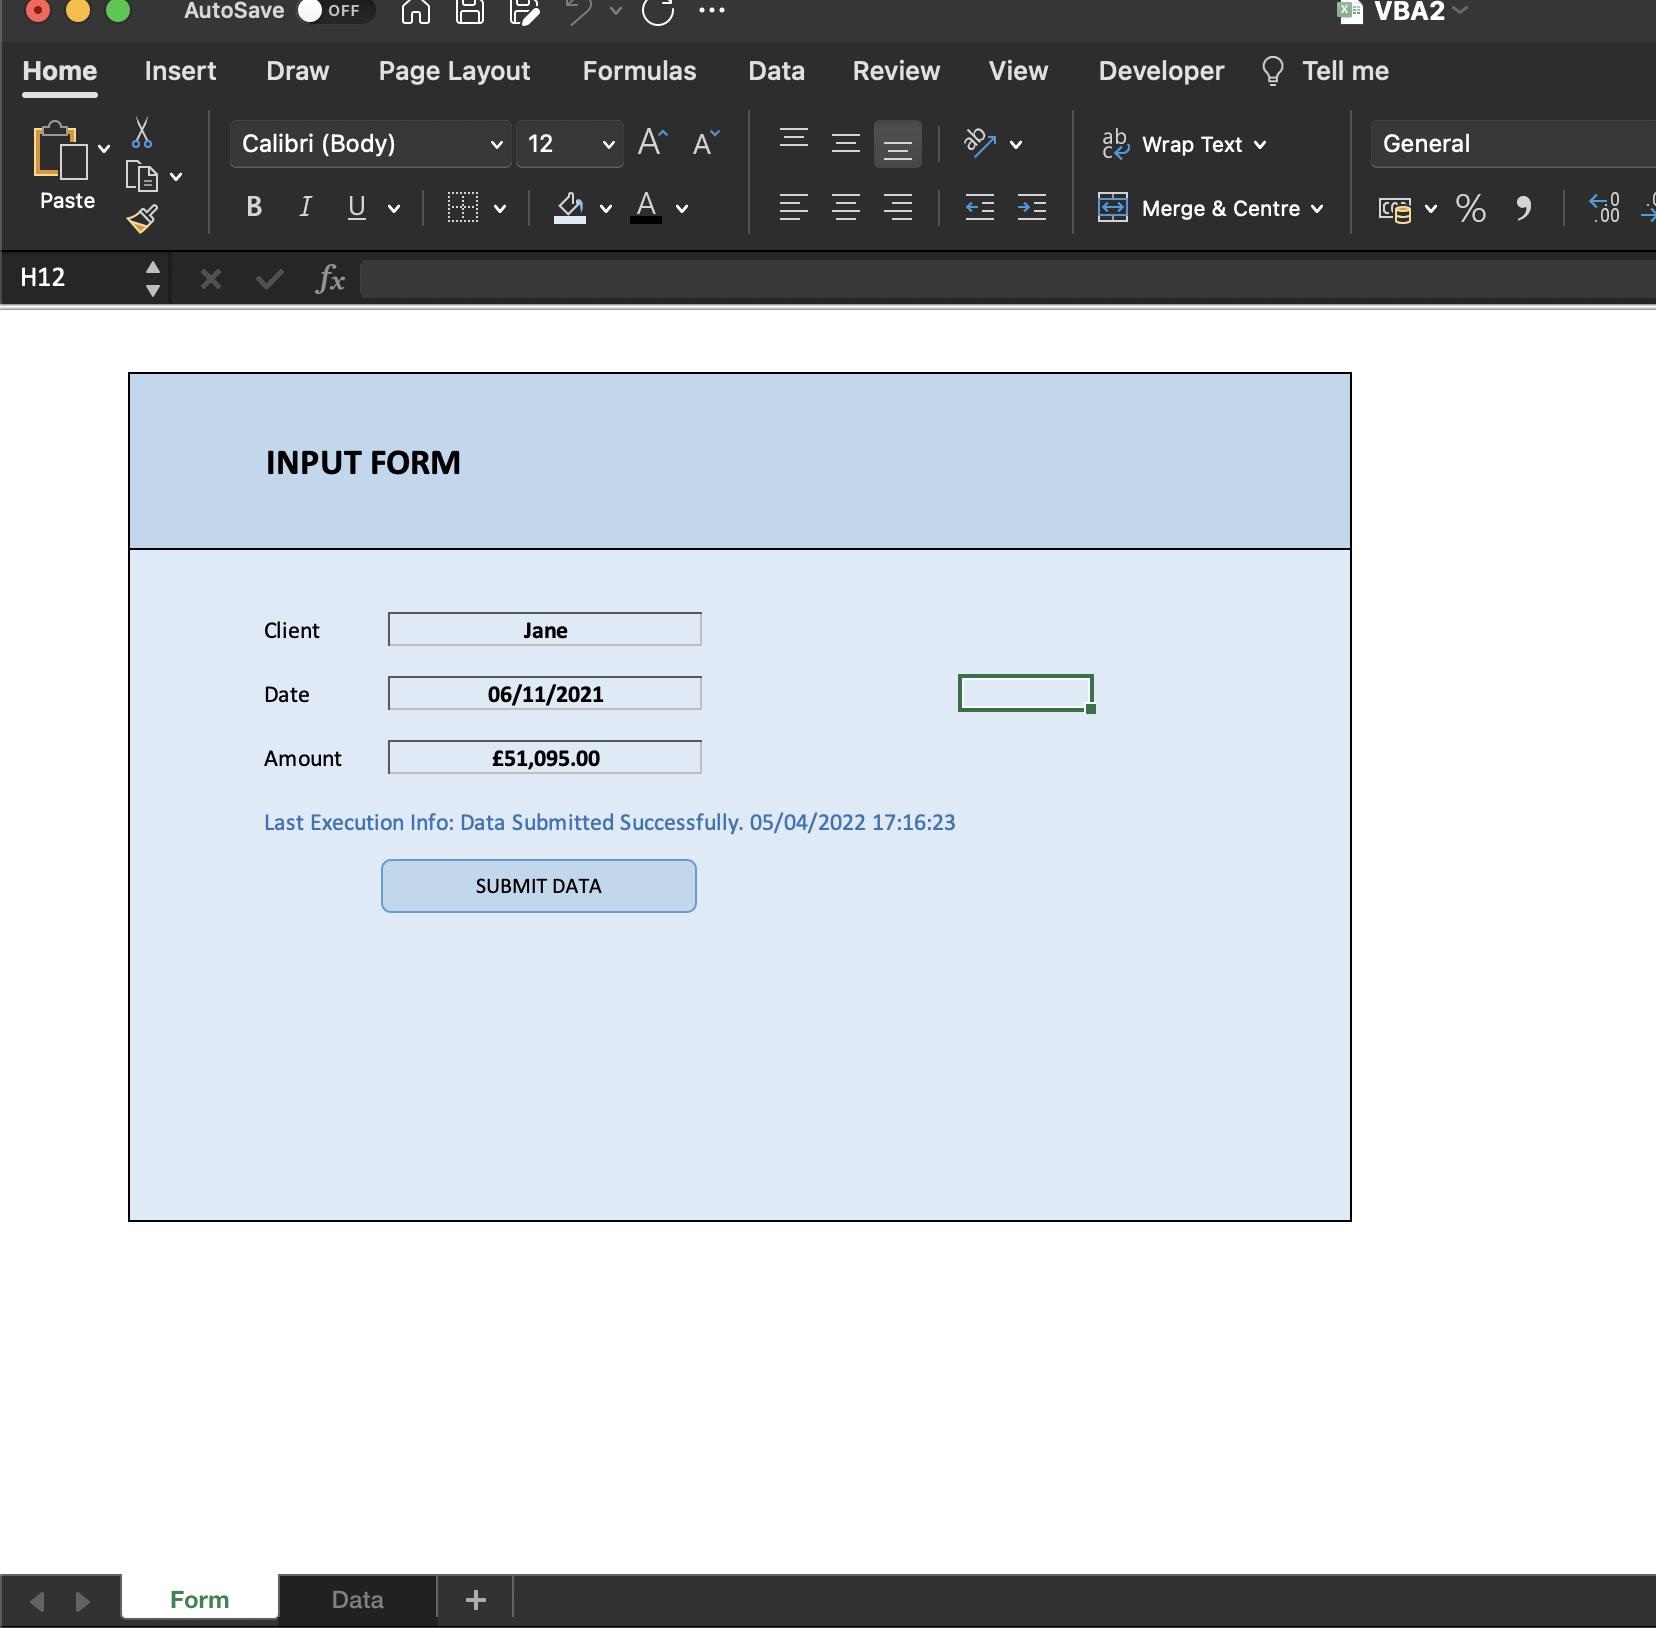Center text horizontally in cell
The image size is (1656, 1628).
click(x=846, y=208)
